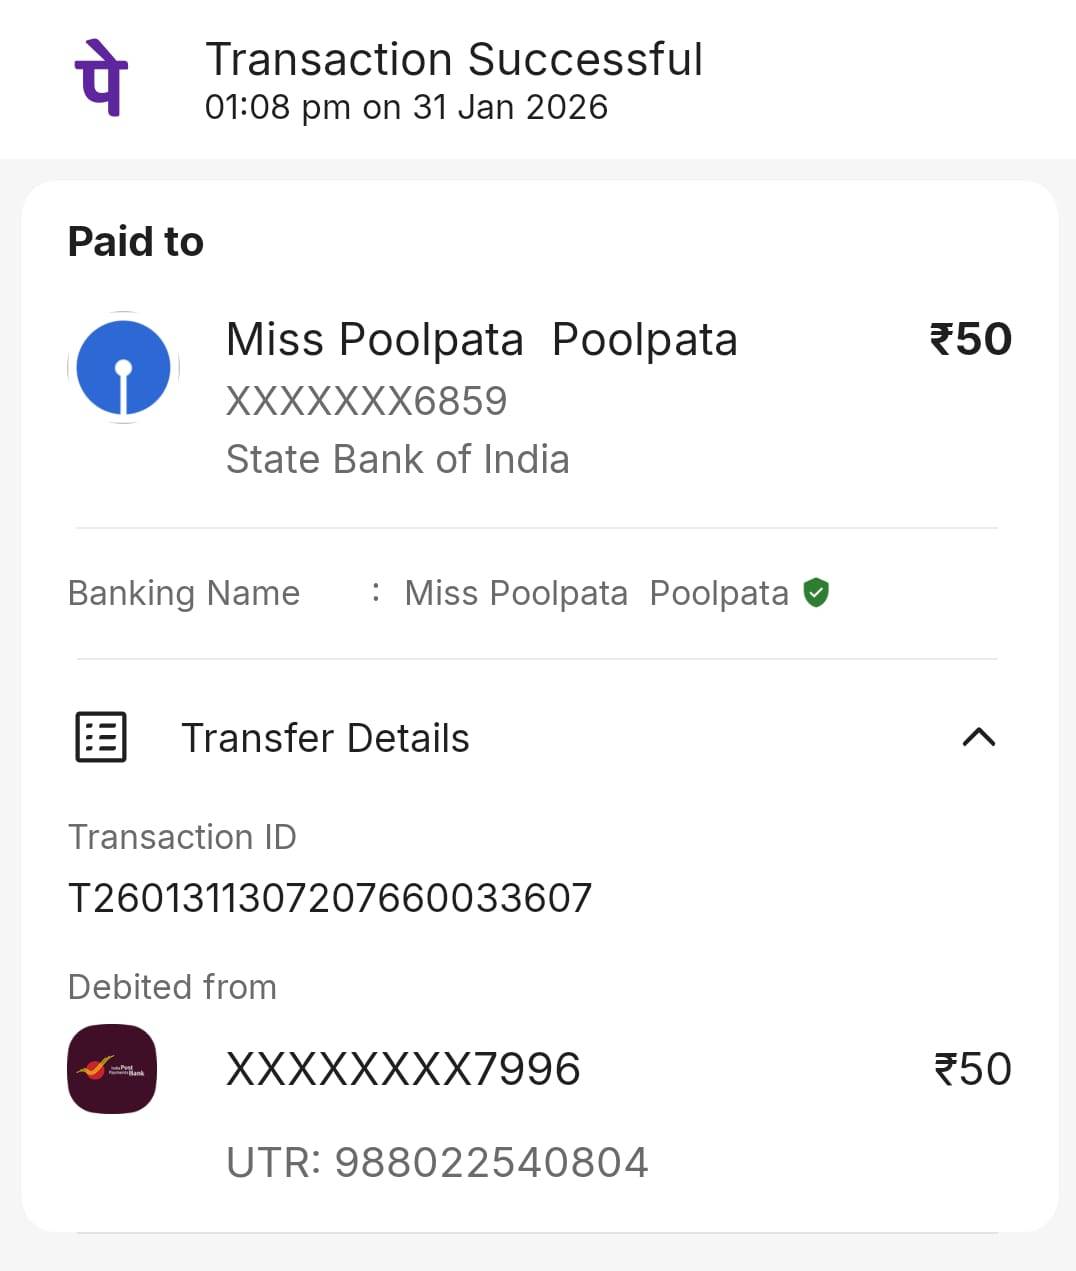Tap the State Bank of India text
The height and width of the screenshot is (1271, 1076).
pos(397,459)
